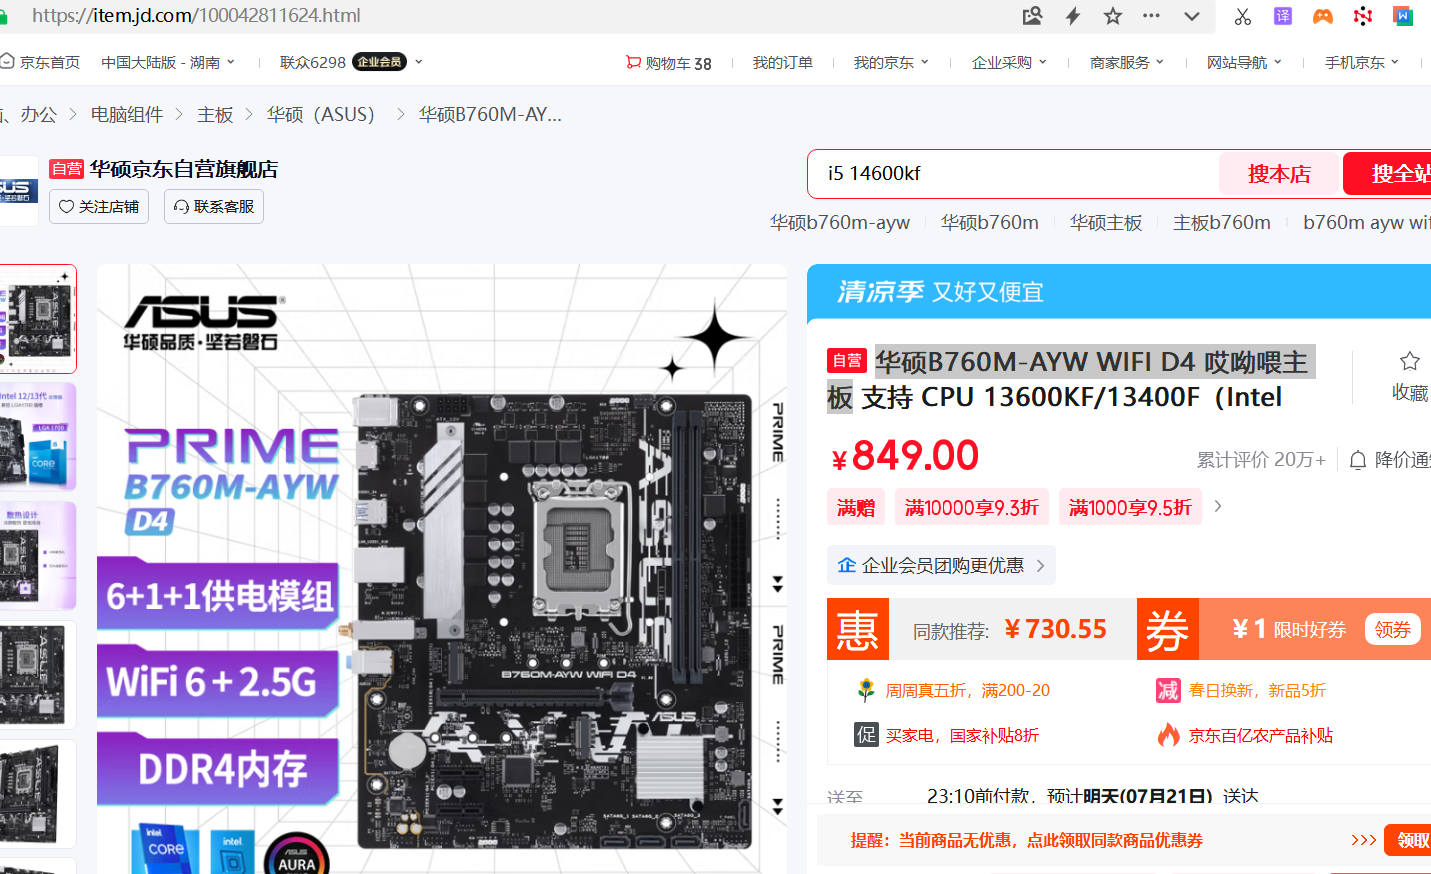Open 我的订单 link

[x=783, y=62]
